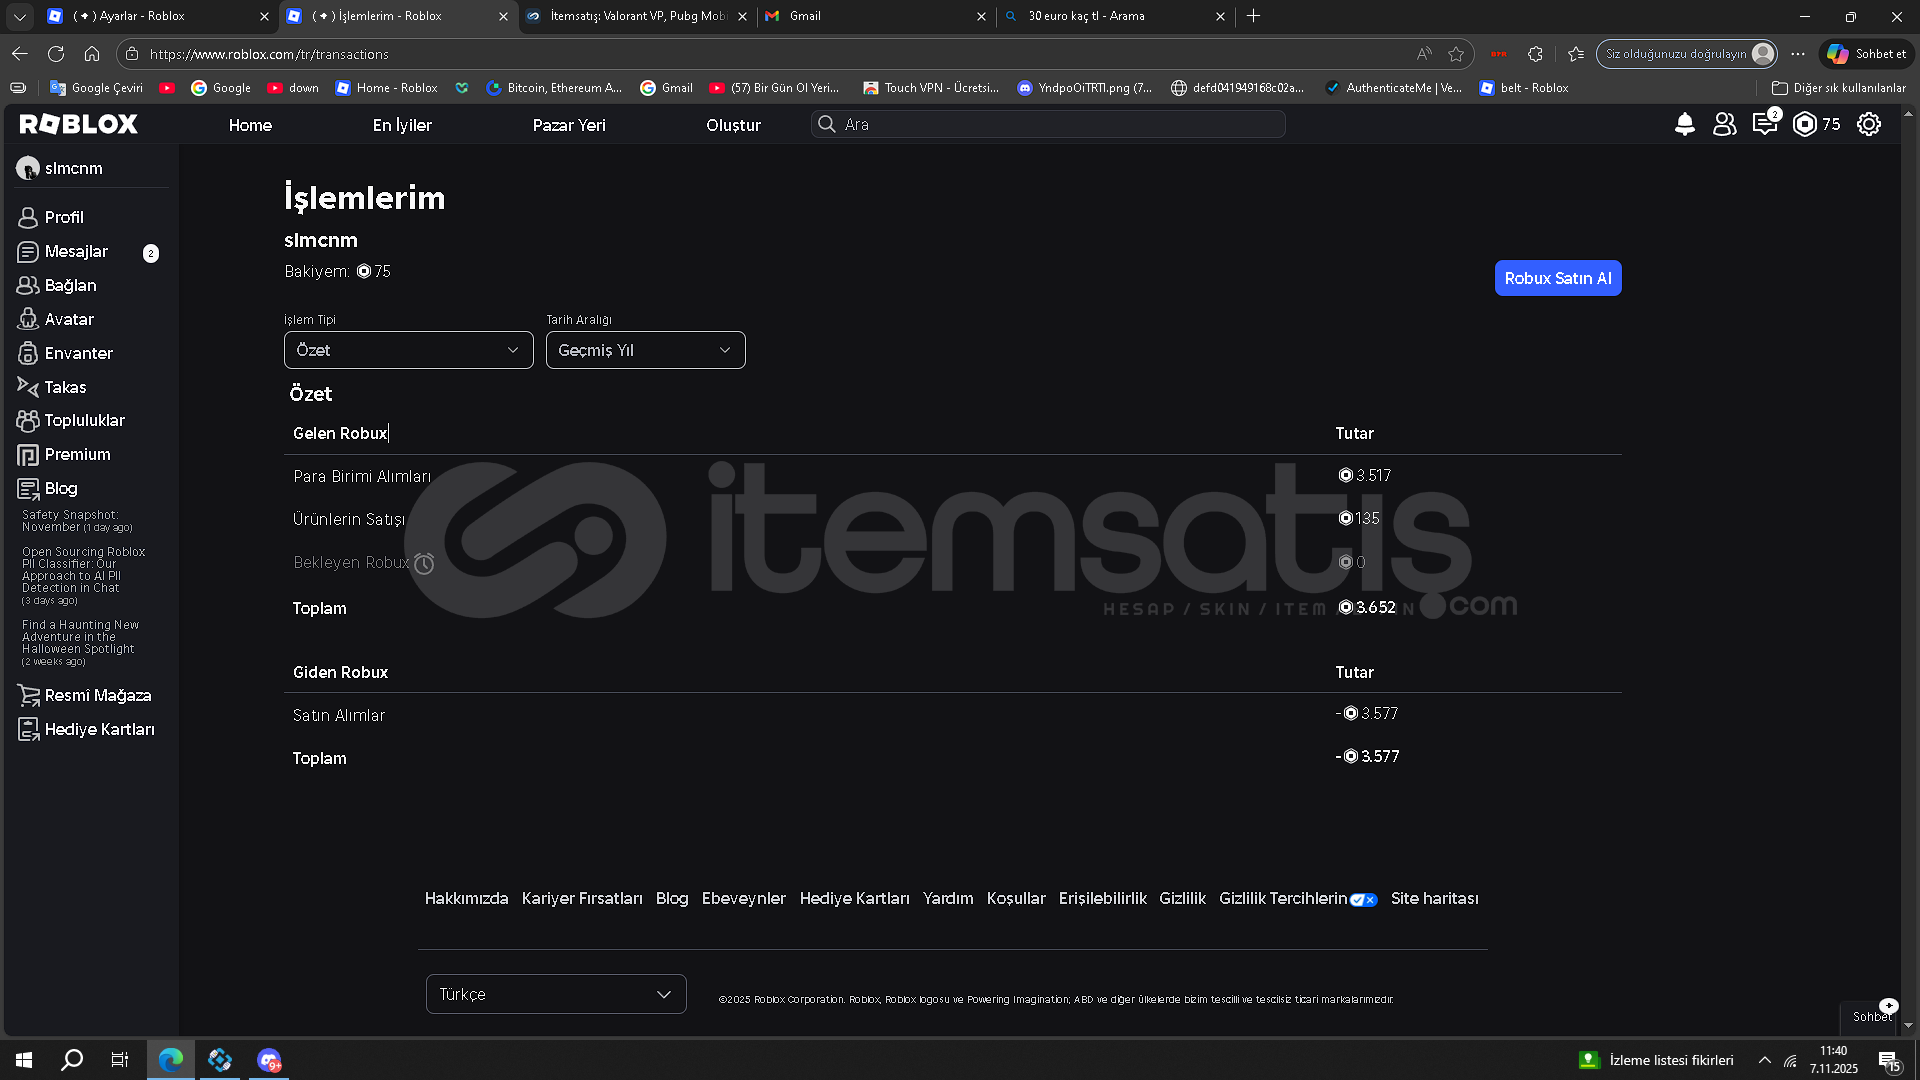This screenshot has height=1080, width=1920.
Task: Open Avatar from the sidebar
Action: tap(69, 319)
